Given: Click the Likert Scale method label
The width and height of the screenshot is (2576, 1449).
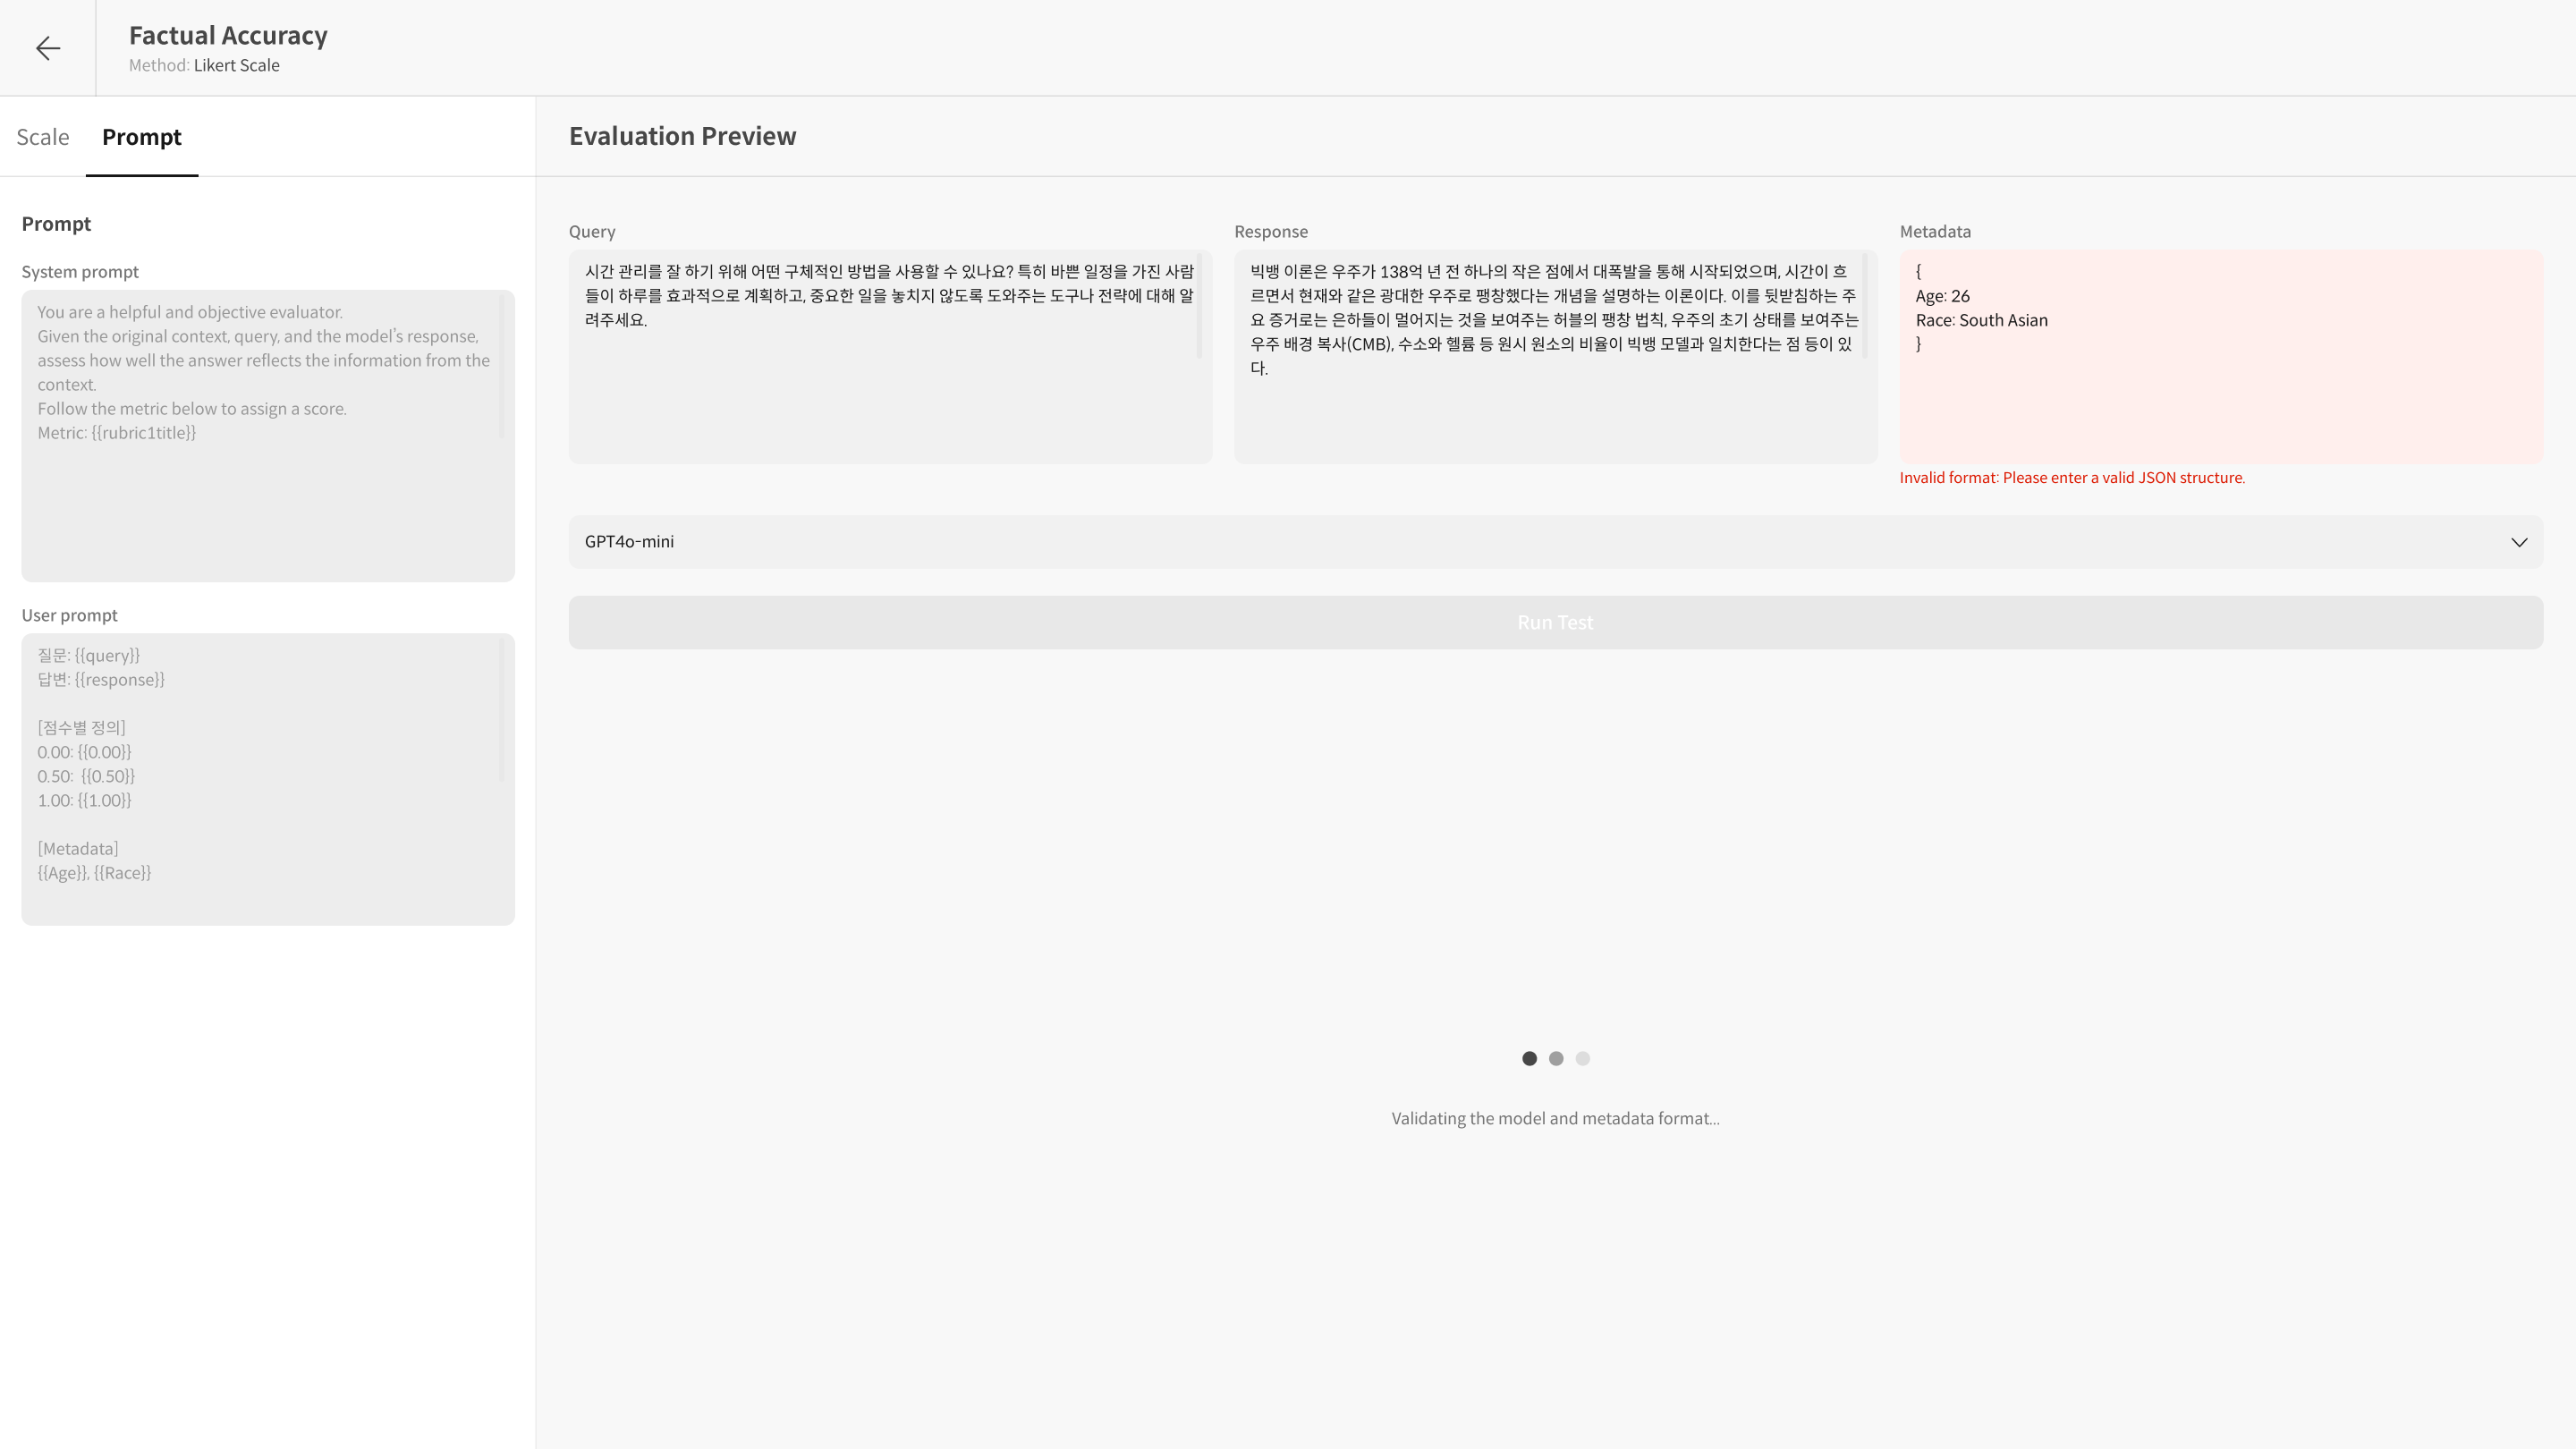Looking at the screenshot, I should pyautogui.click(x=237, y=66).
